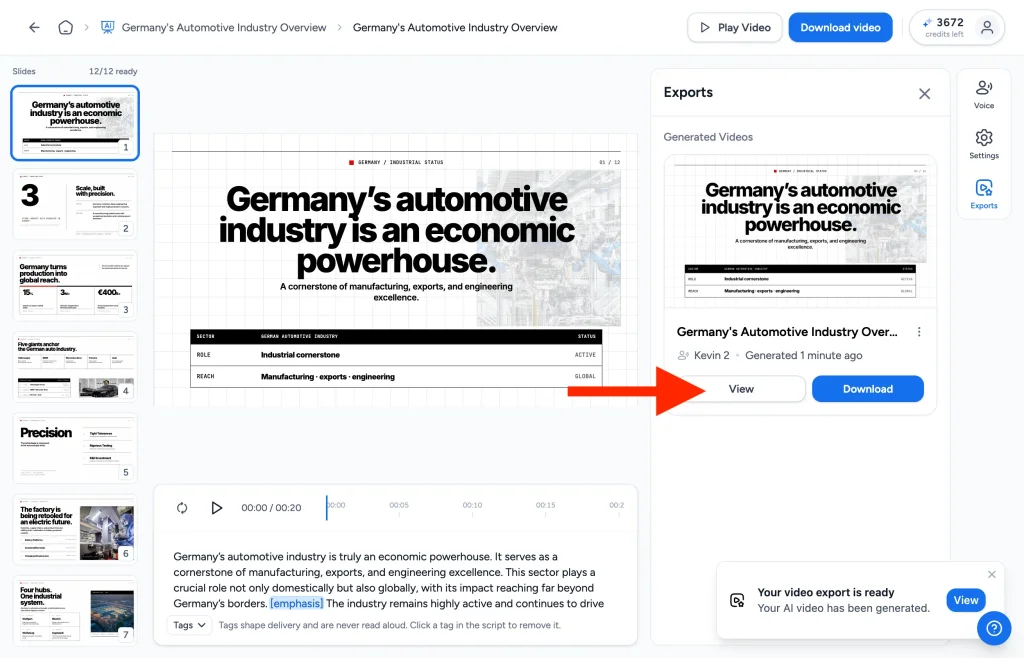The image size is (1024, 658).
Task: Click the View button under generated video
Action: [x=741, y=389]
